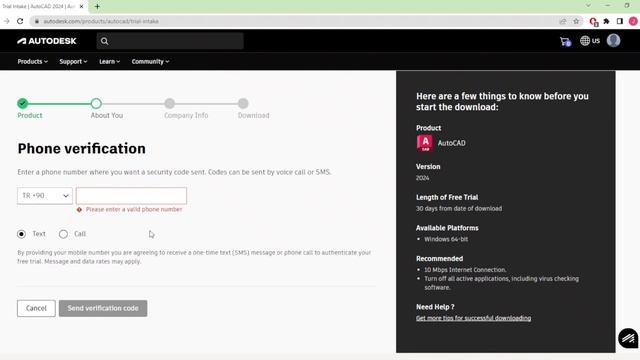
Task: Click the Company Info step label
Action: pos(186,116)
